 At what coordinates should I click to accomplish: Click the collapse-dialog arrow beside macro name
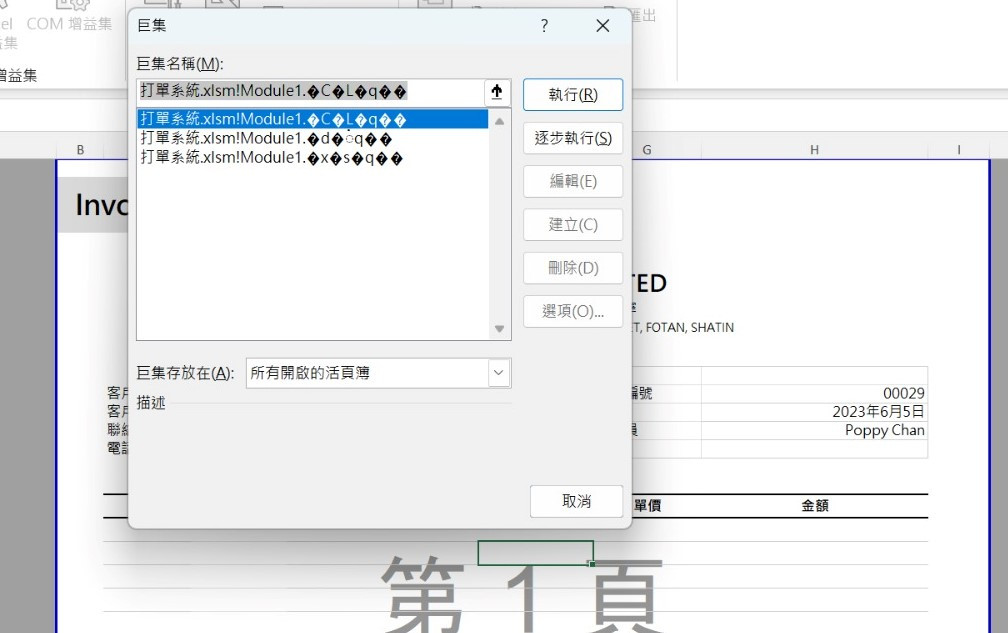[x=497, y=92]
